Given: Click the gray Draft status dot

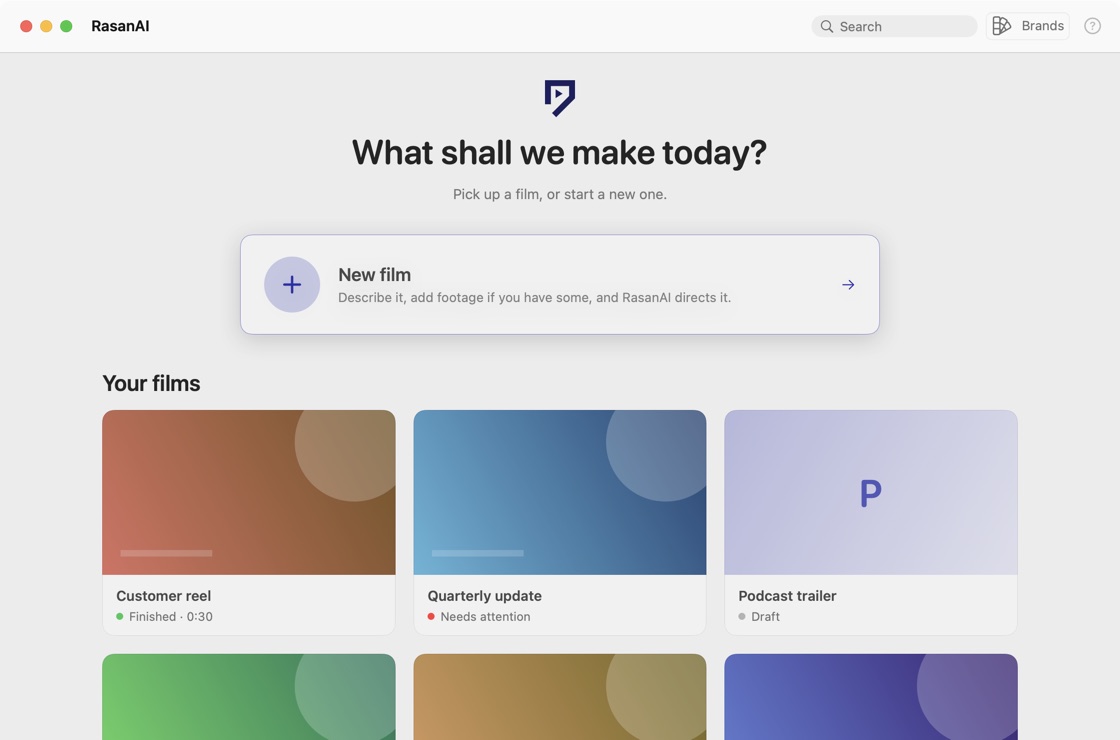Looking at the screenshot, I should pos(742,616).
